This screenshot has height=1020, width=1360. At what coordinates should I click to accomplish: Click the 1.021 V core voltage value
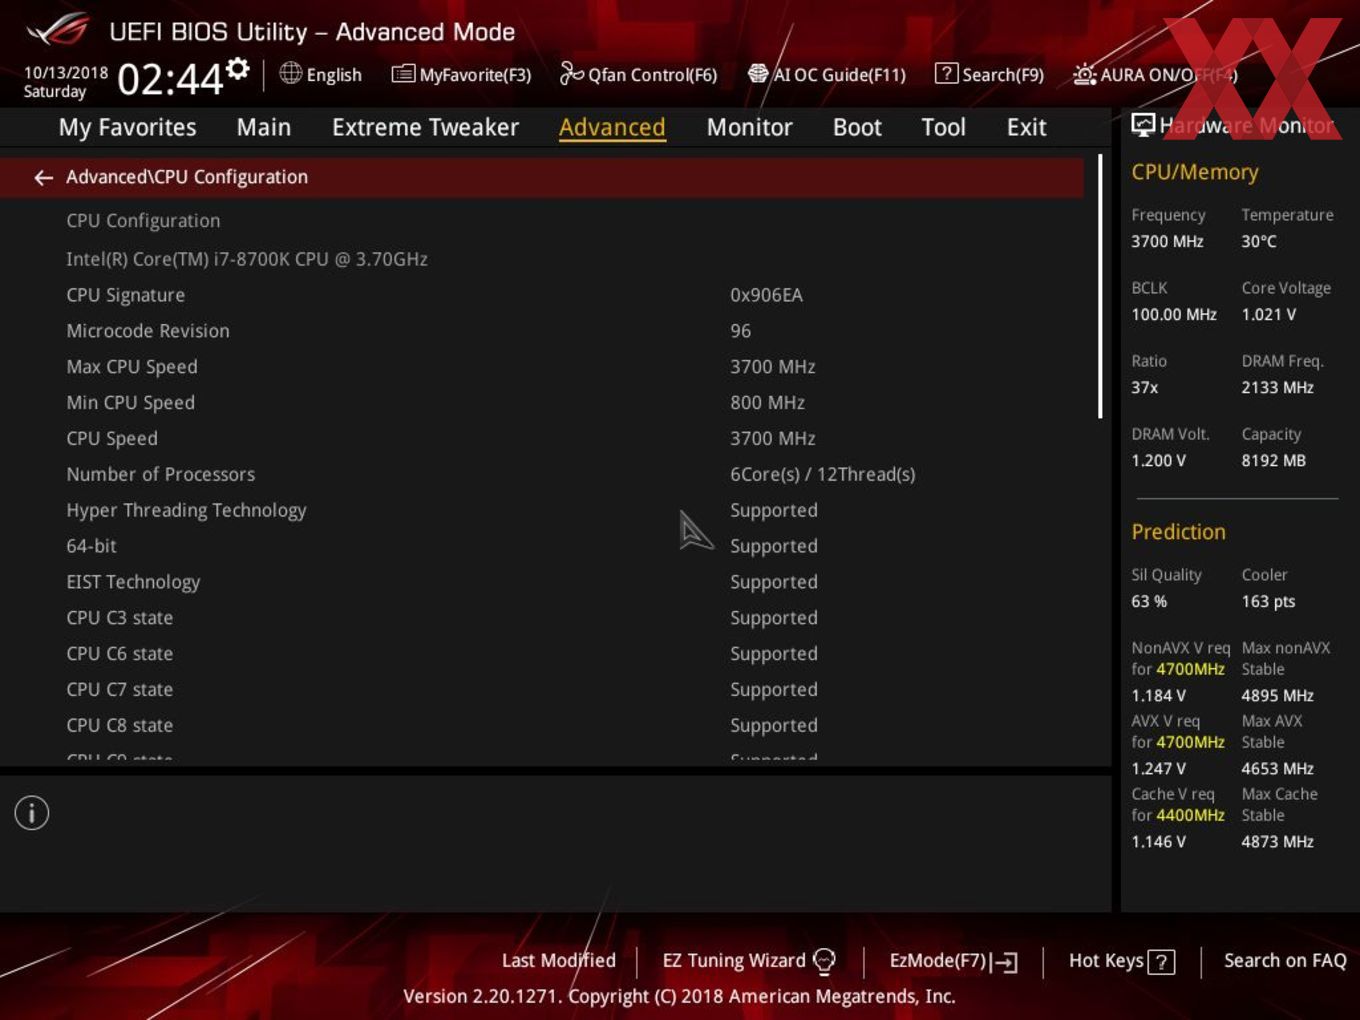point(1268,315)
